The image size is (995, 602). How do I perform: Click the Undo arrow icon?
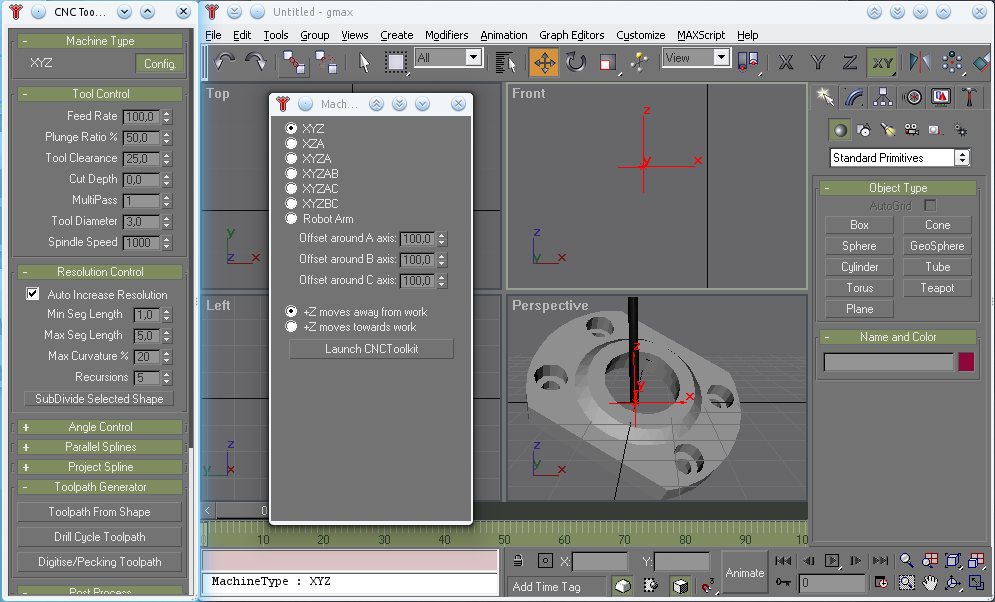click(x=225, y=62)
